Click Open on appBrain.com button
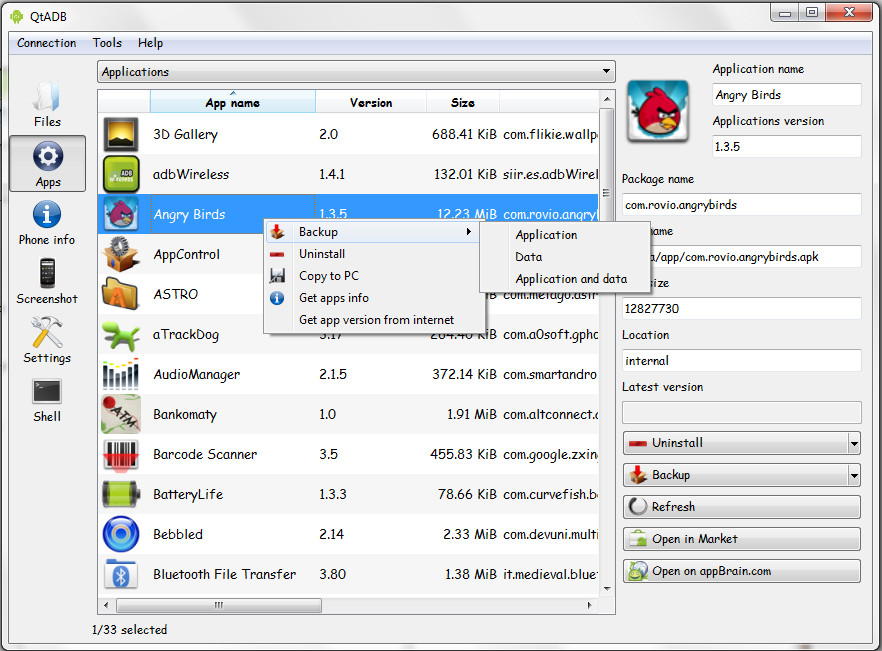The height and width of the screenshot is (651, 882). coord(742,571)
